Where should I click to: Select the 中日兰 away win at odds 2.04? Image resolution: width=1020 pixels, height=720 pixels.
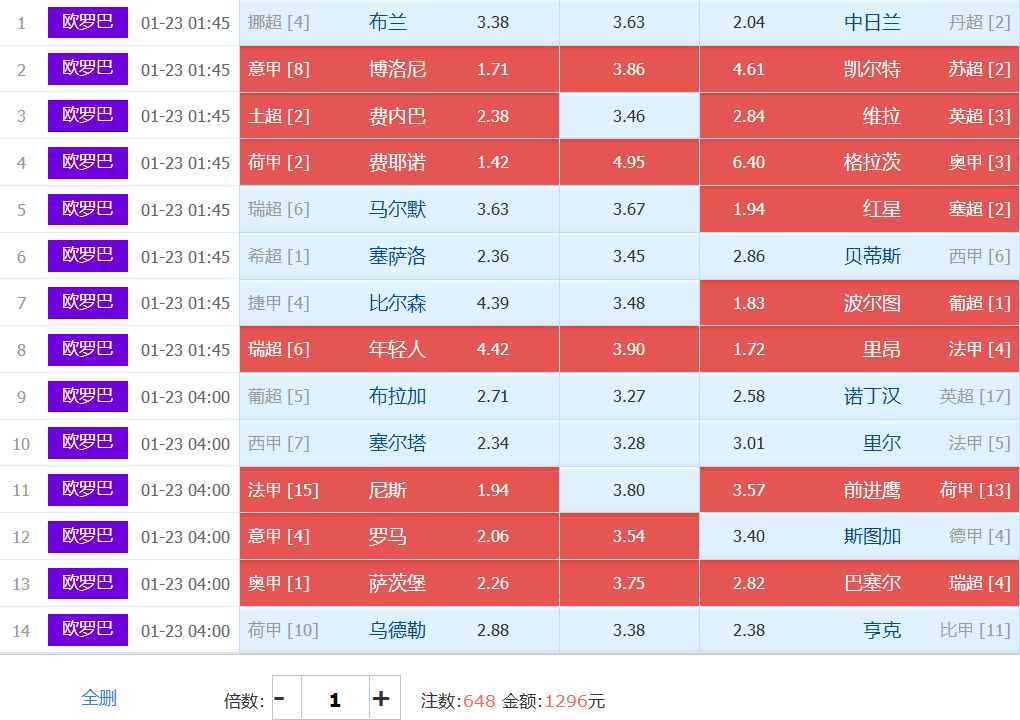point(859,23)
